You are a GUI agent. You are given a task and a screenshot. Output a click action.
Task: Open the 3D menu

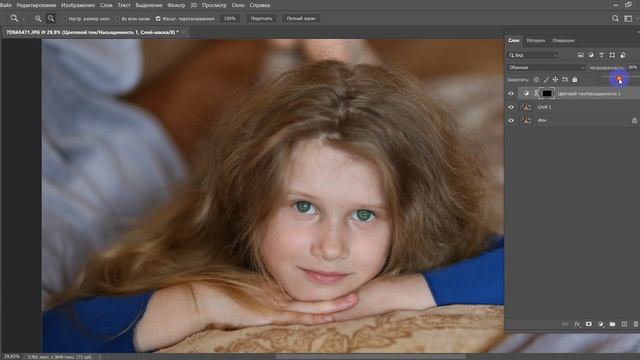[193, 5]
